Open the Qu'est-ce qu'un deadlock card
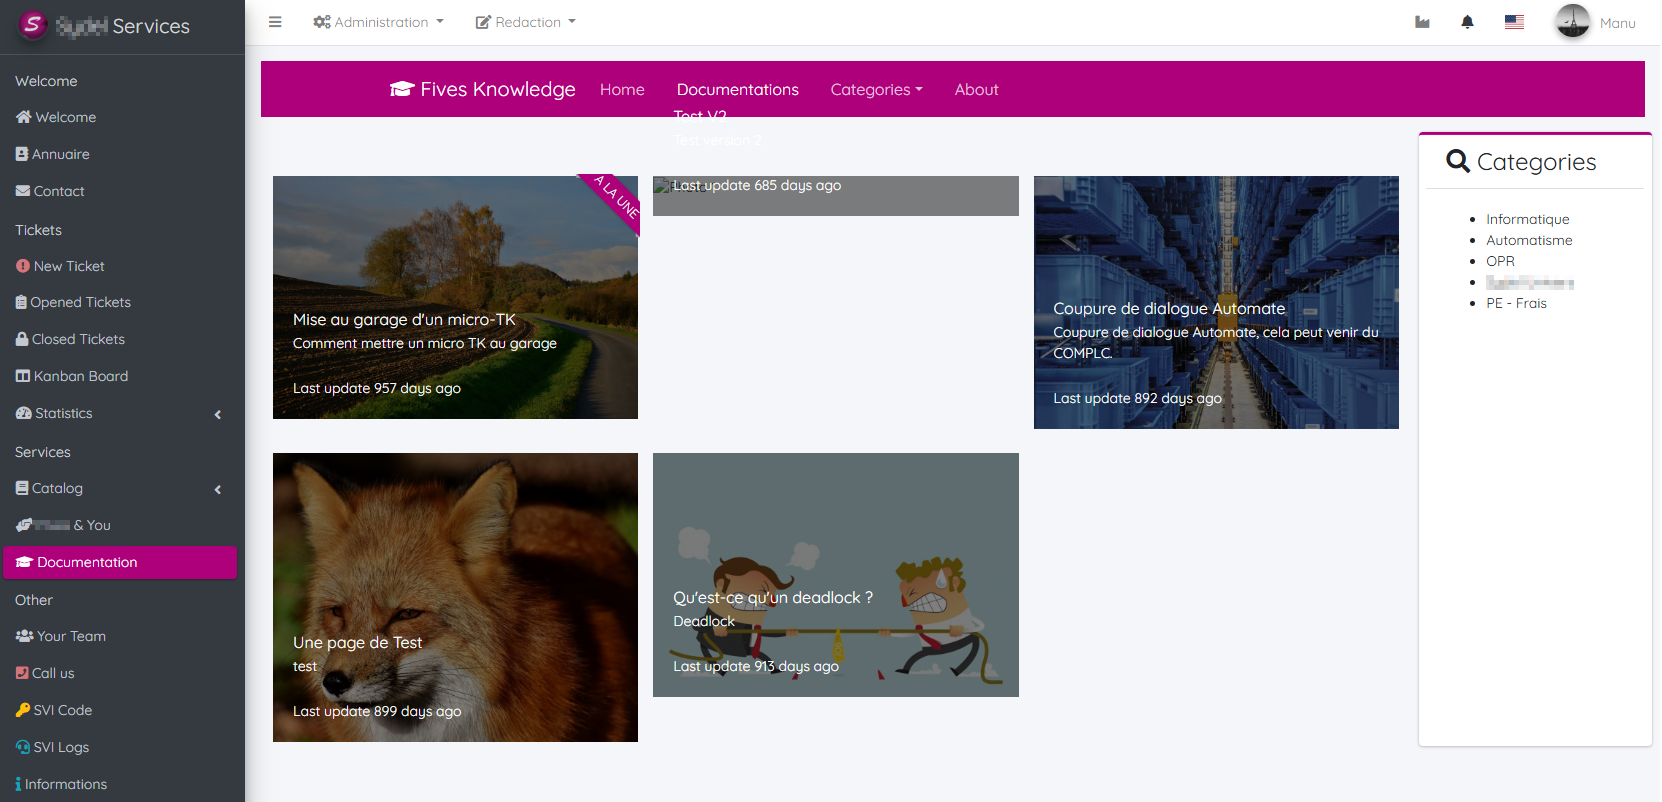Screen dimensions: 1662x802 (835, 575)
